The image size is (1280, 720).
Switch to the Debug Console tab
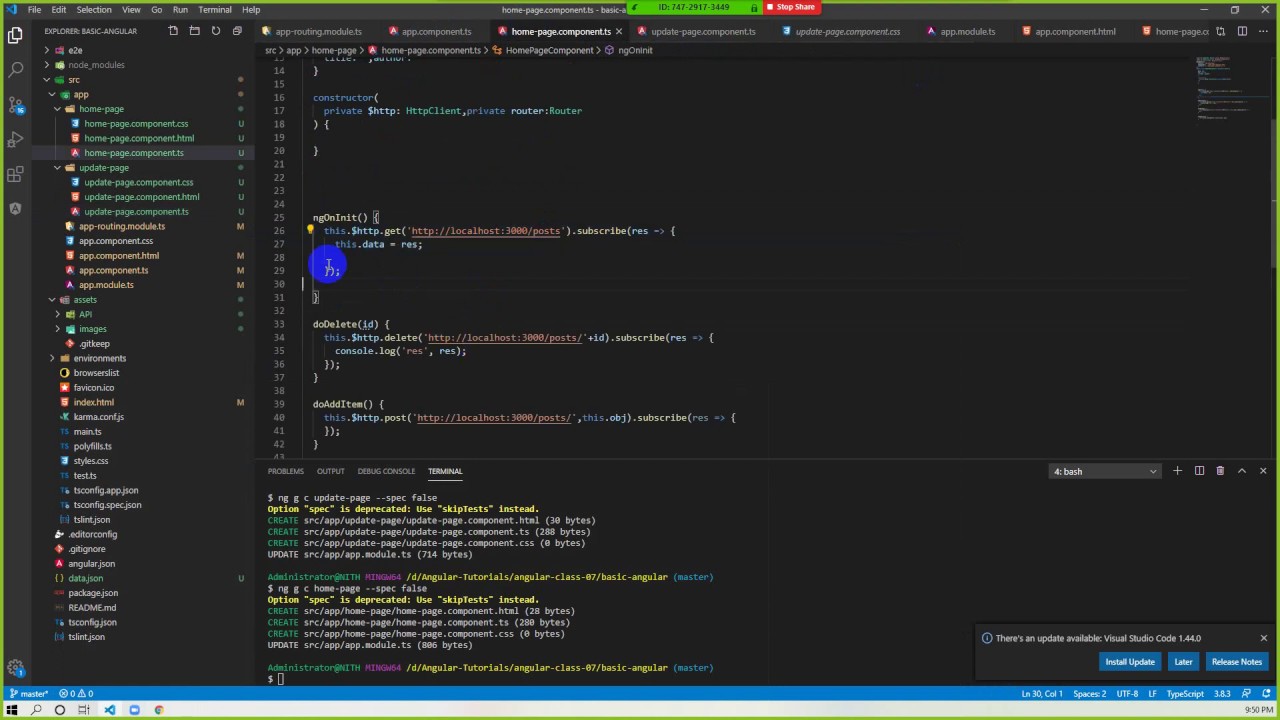coord(386,471)
